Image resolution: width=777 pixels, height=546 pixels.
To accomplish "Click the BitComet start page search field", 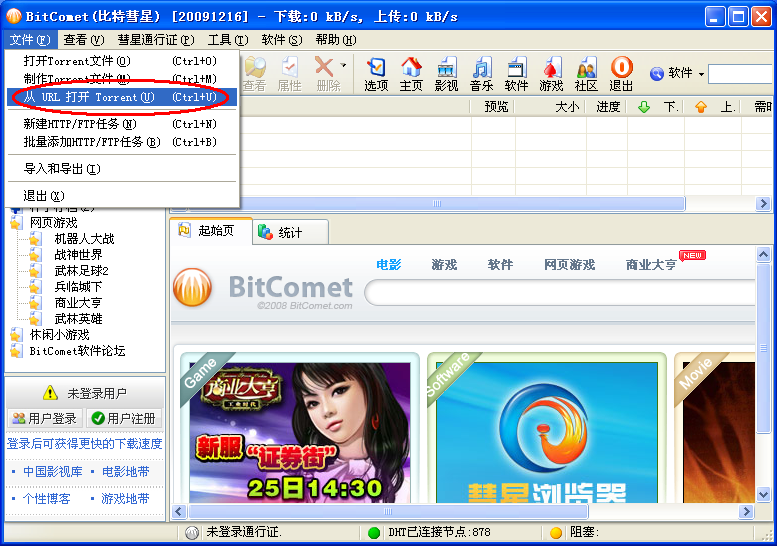I will tap(560, 293).
